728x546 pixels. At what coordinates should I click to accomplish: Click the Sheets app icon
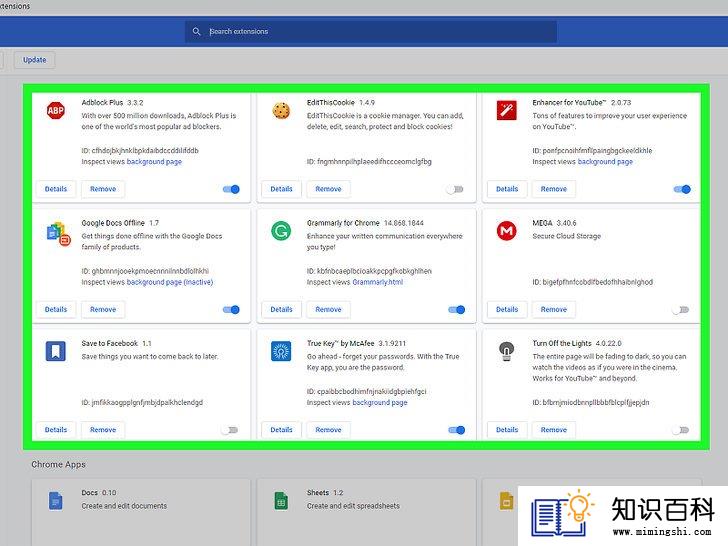click(x=281, y=501)
